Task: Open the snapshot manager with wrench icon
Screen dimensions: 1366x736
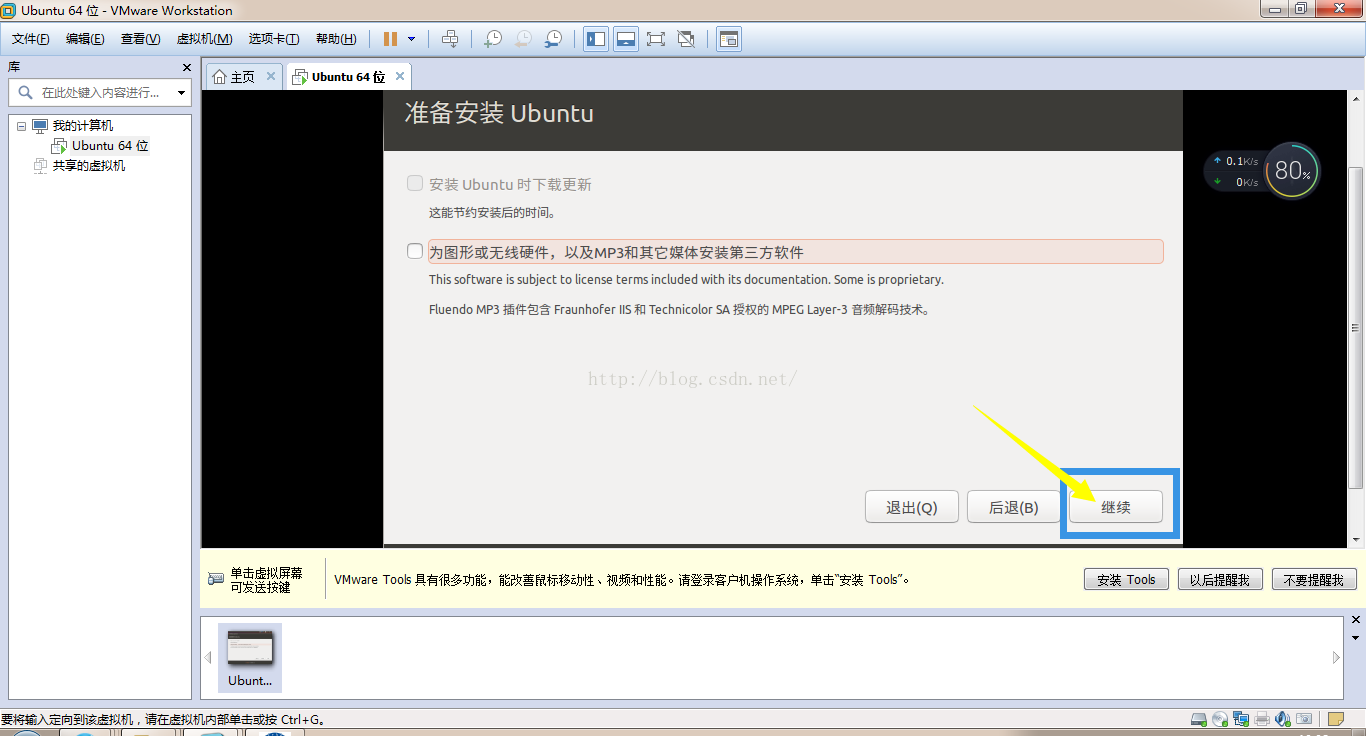Action: coord(553,39)
